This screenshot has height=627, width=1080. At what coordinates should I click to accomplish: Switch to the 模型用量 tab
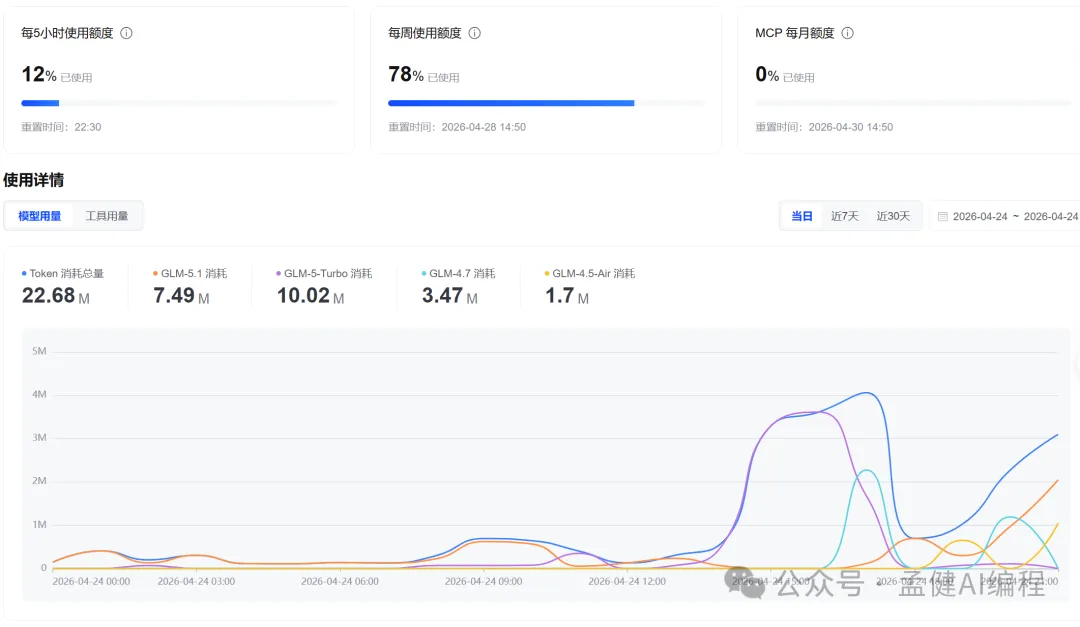(x=40, y=216)
